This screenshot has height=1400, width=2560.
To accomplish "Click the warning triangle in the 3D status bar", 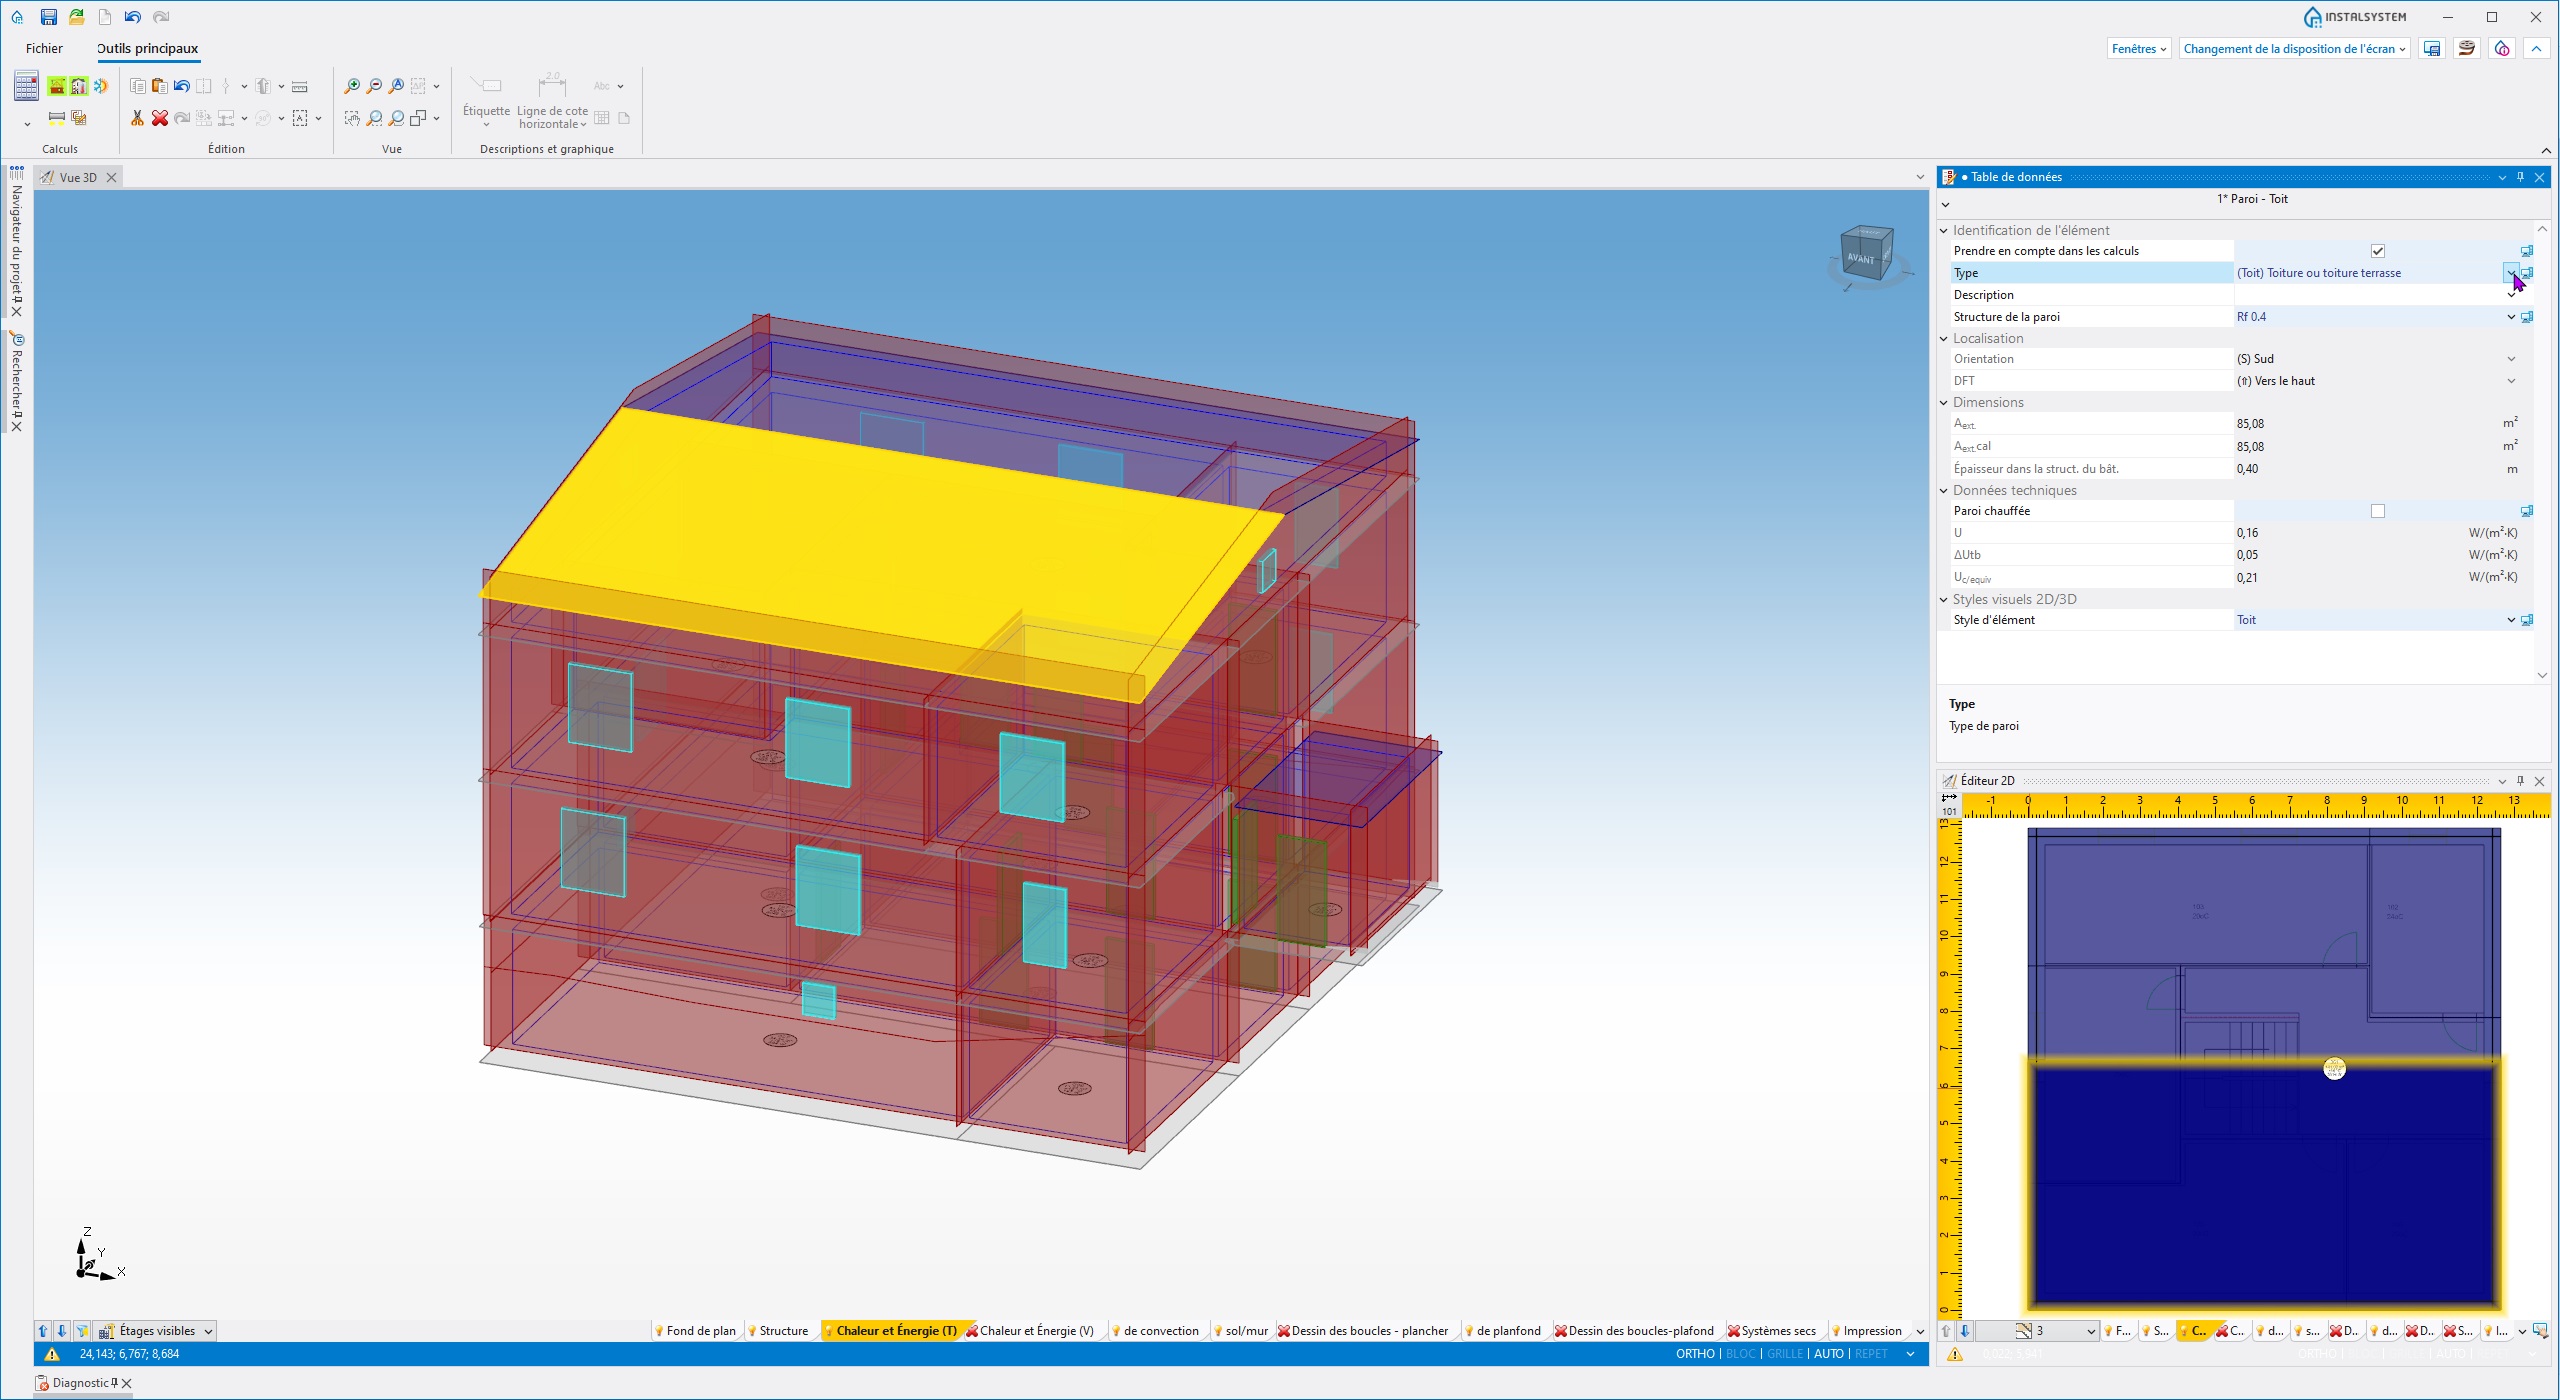I will pos(52,1354).
